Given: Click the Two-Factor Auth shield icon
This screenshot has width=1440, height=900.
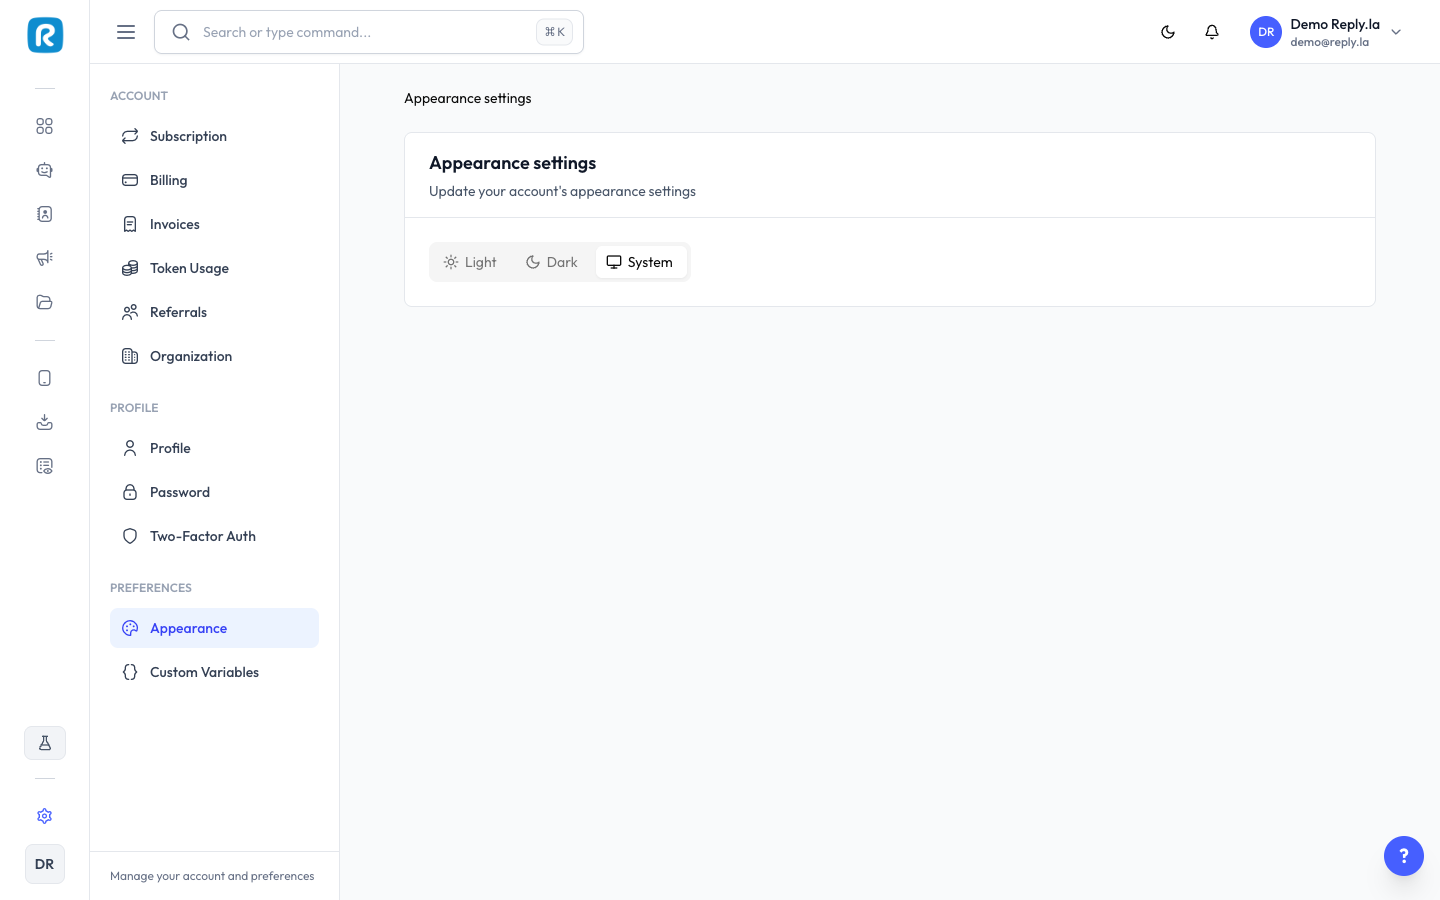Looking at the screenshot, I should coord(130,536).
